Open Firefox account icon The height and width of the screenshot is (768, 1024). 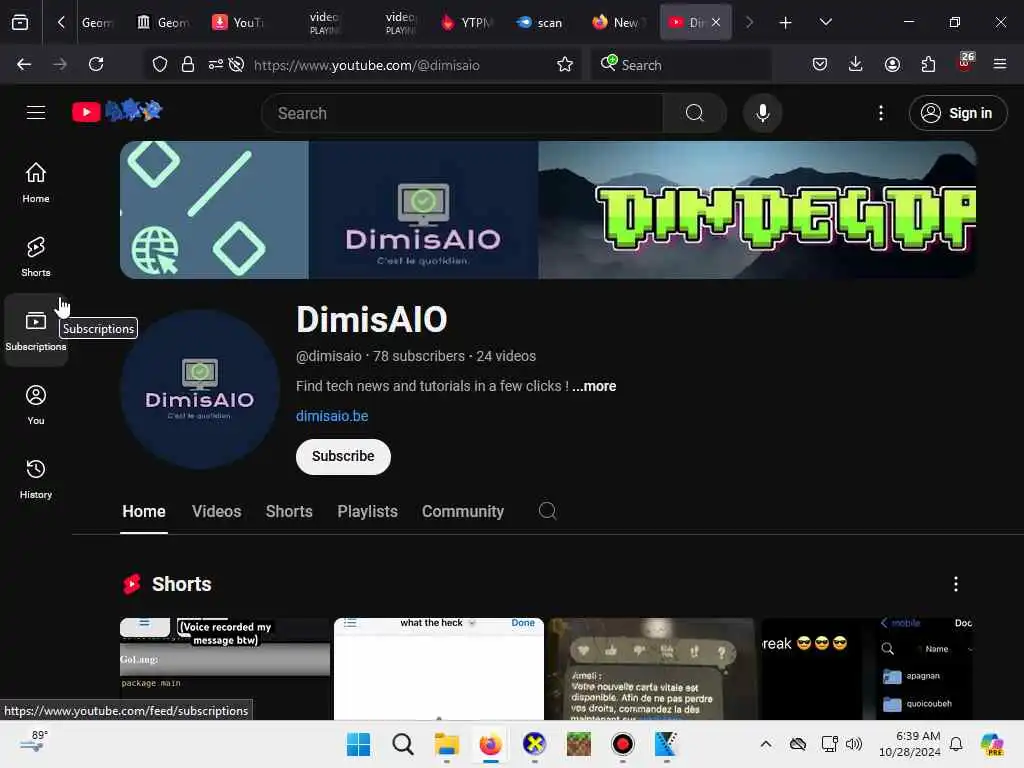(x=892, y=64)
